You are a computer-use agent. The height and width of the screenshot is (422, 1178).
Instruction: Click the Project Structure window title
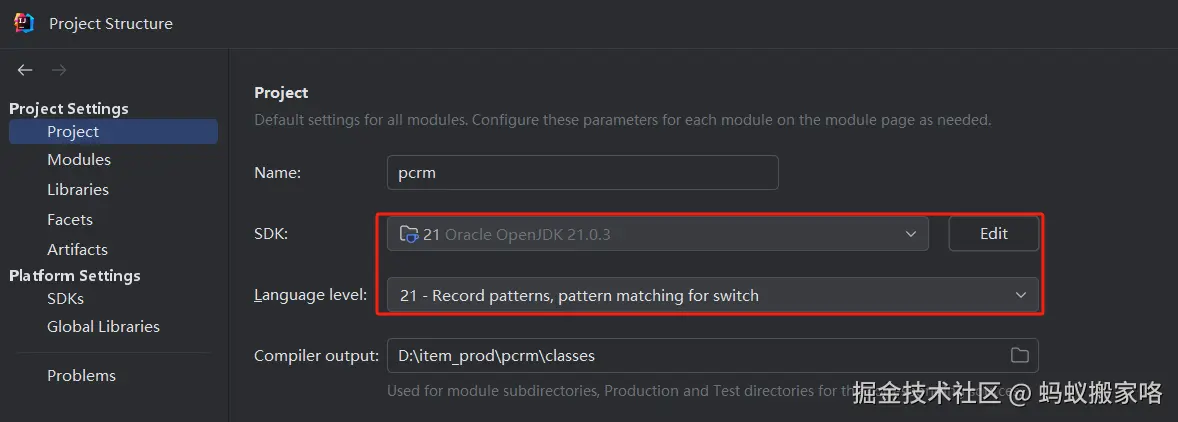(x=111, y=24)
